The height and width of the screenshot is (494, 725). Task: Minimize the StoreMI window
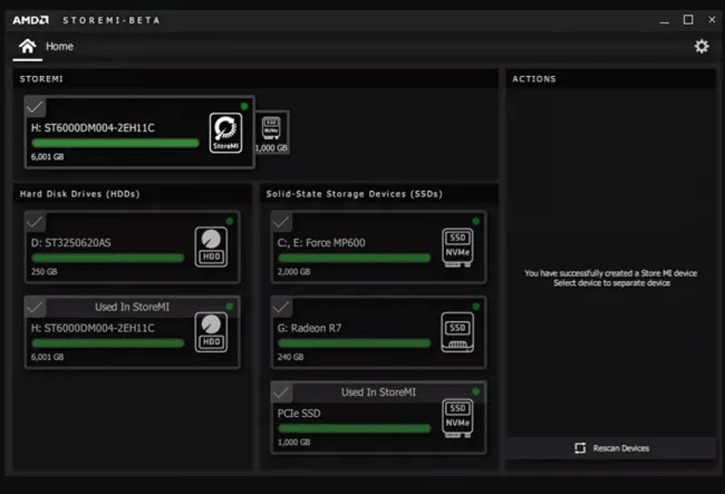click(664, 20)
